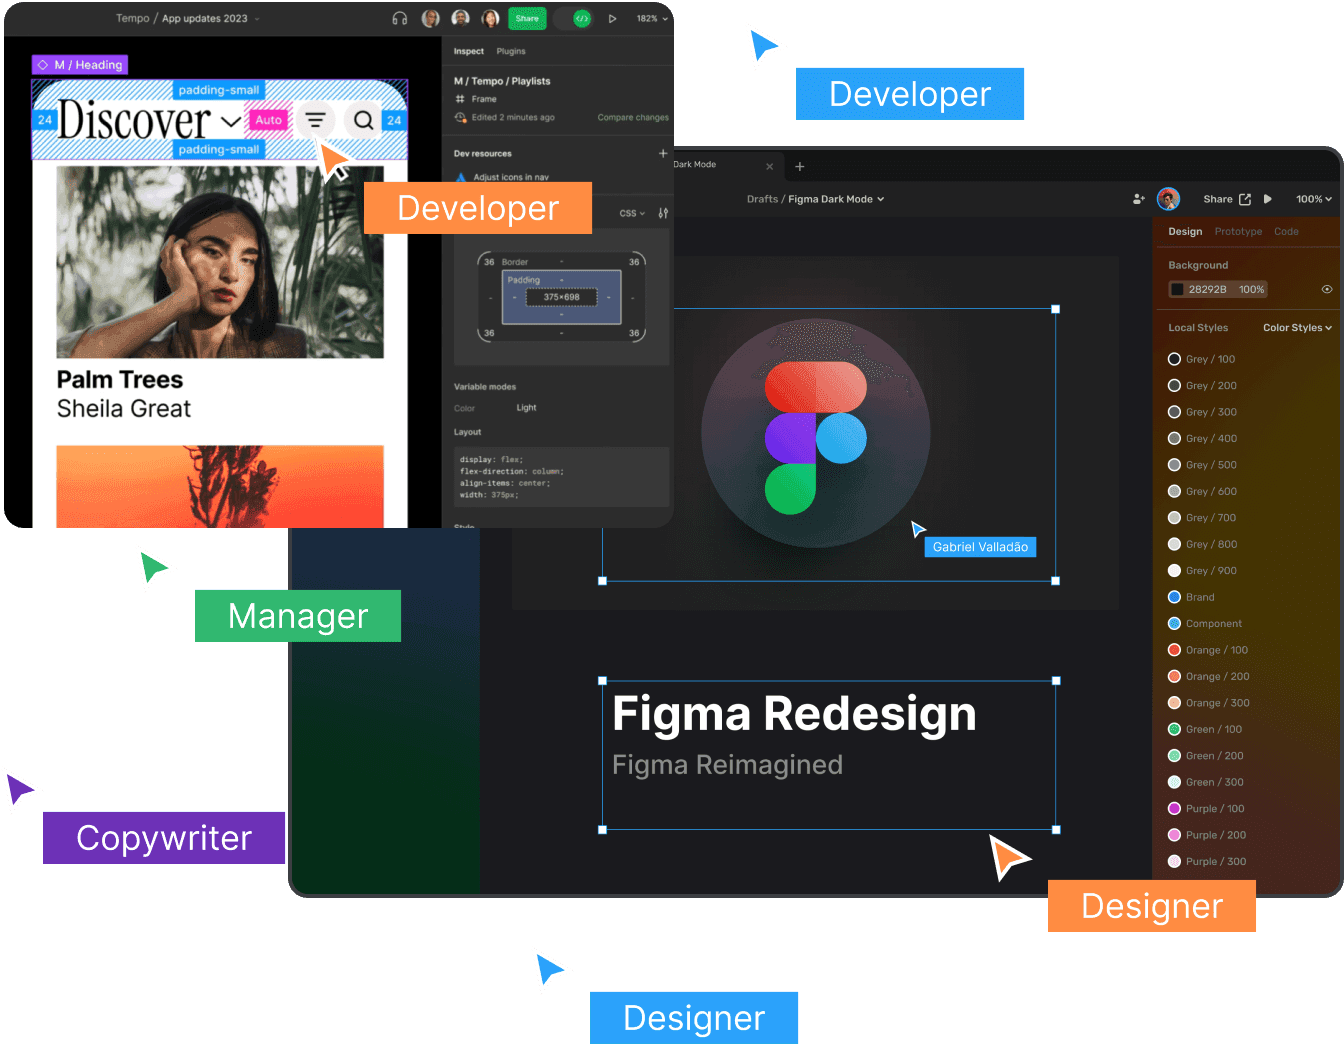This screenshot has height=1044, width=1344.
Task: Select the Component color style row
Action: [1205, 623]
